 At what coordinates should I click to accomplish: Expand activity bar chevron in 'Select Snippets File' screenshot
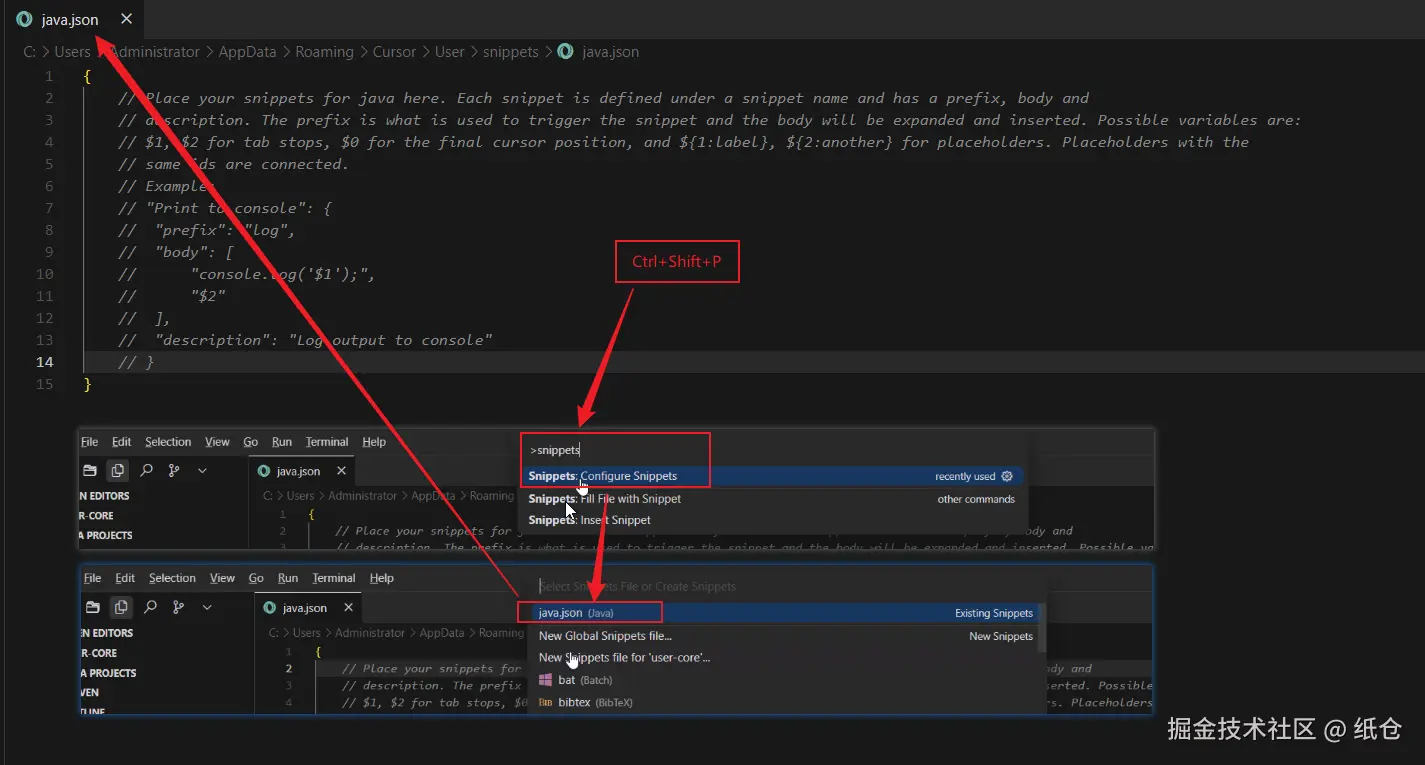coord(207,607)
